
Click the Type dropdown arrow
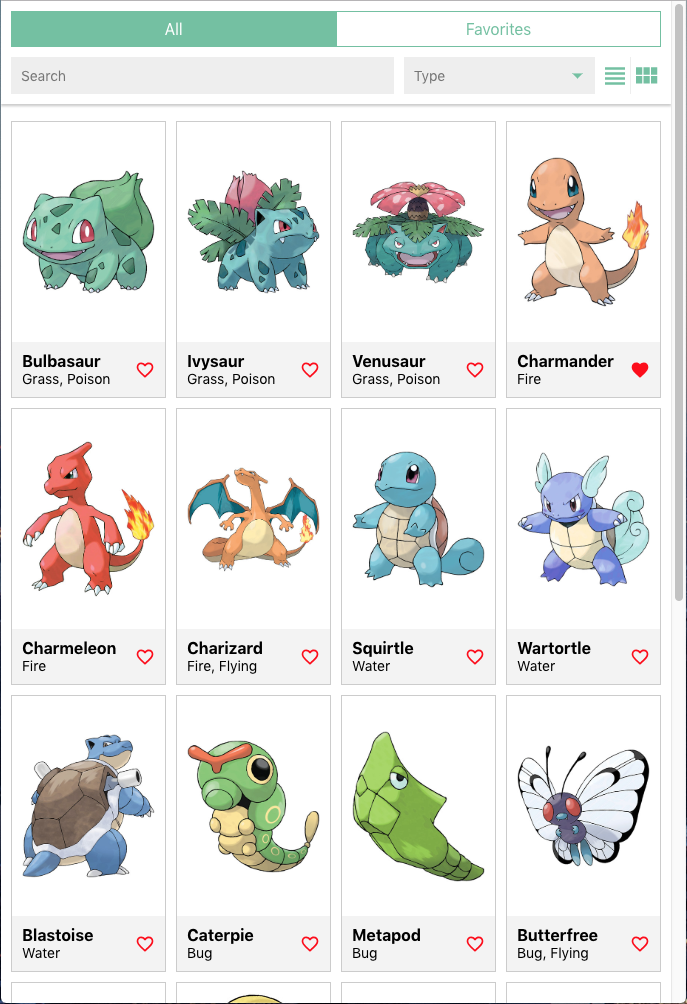(578, 76)
